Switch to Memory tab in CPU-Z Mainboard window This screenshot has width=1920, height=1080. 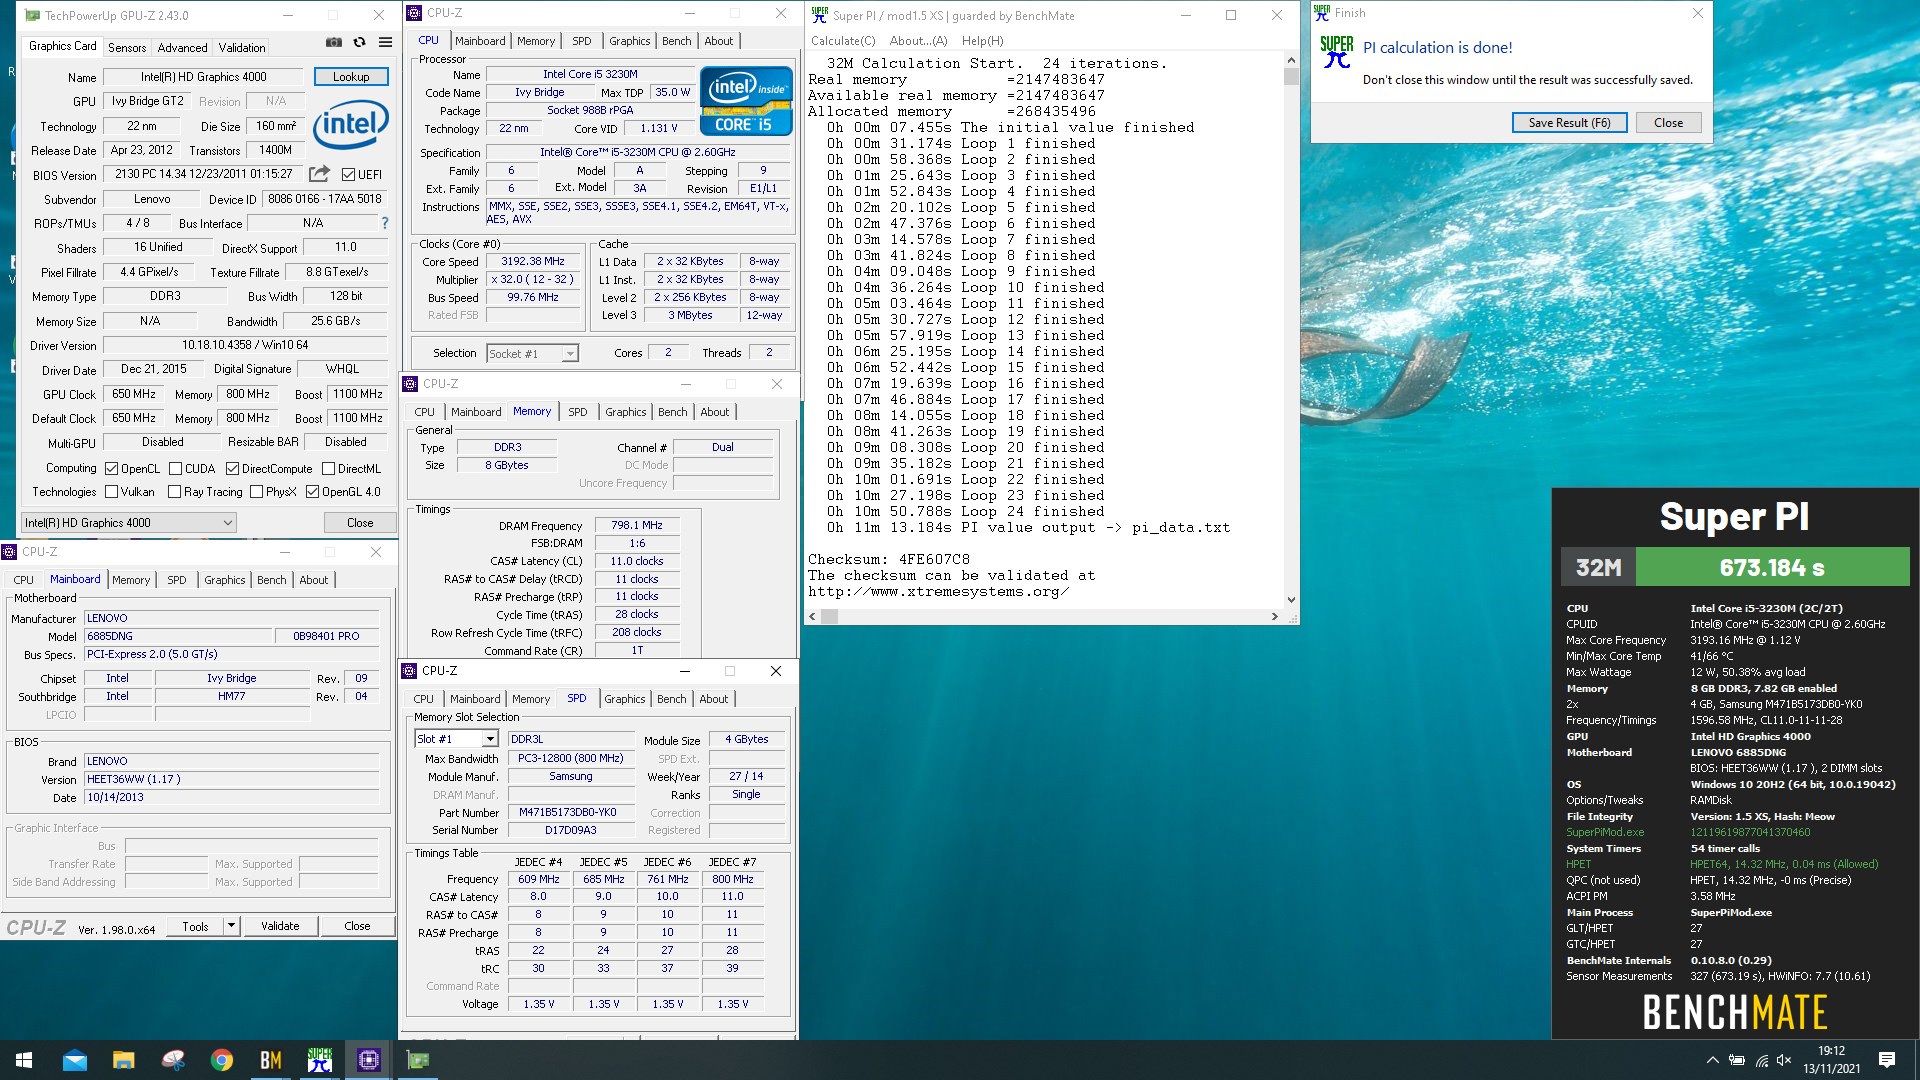point(131,580)
